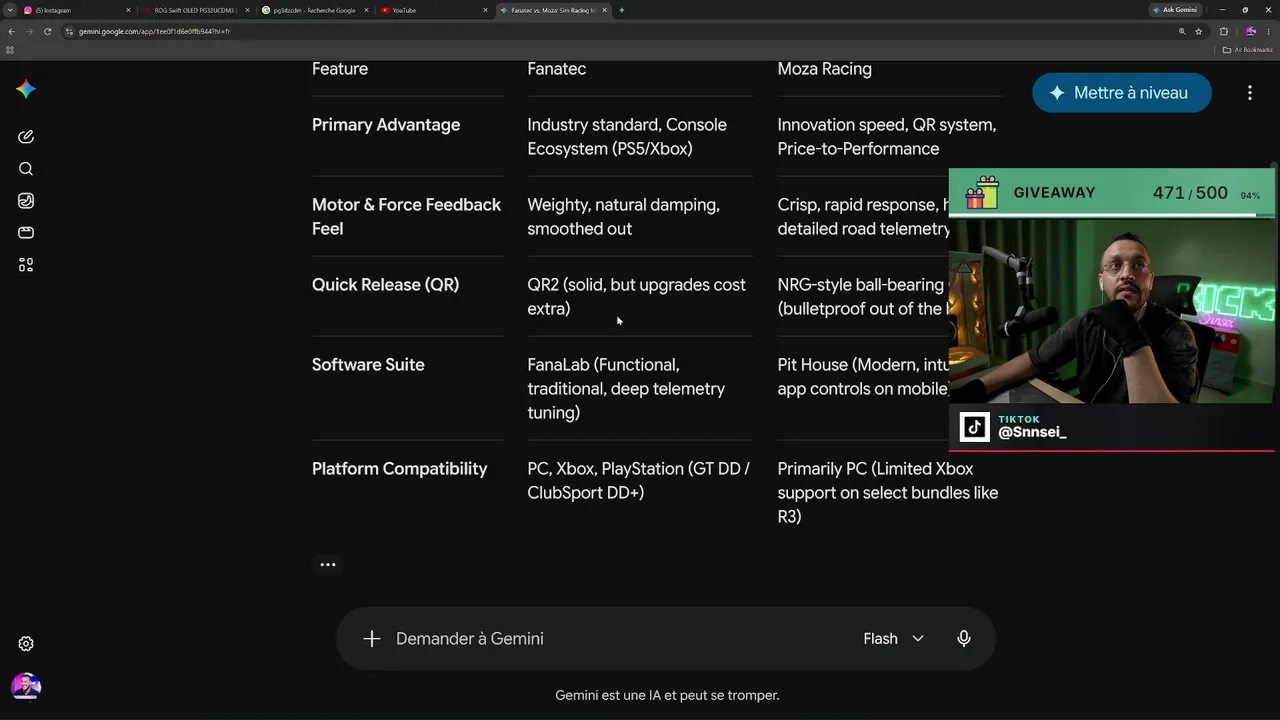Image resolution: width=1280 pixels, height=720 pixels.
Task: Close the pg34zcdm Recherche Google tab
Action: coord(366,10)
